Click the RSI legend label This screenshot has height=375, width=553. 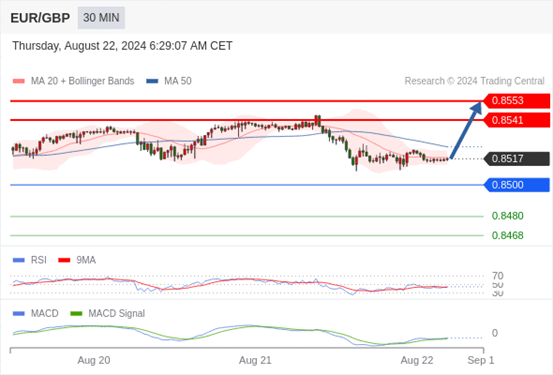(x=39, y=260)
